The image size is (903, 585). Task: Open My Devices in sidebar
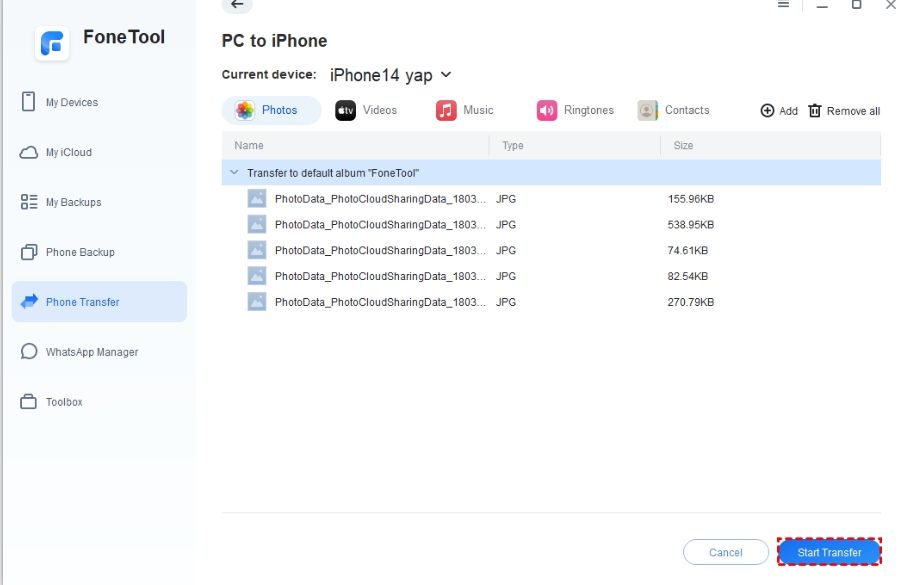click(71, 102)
